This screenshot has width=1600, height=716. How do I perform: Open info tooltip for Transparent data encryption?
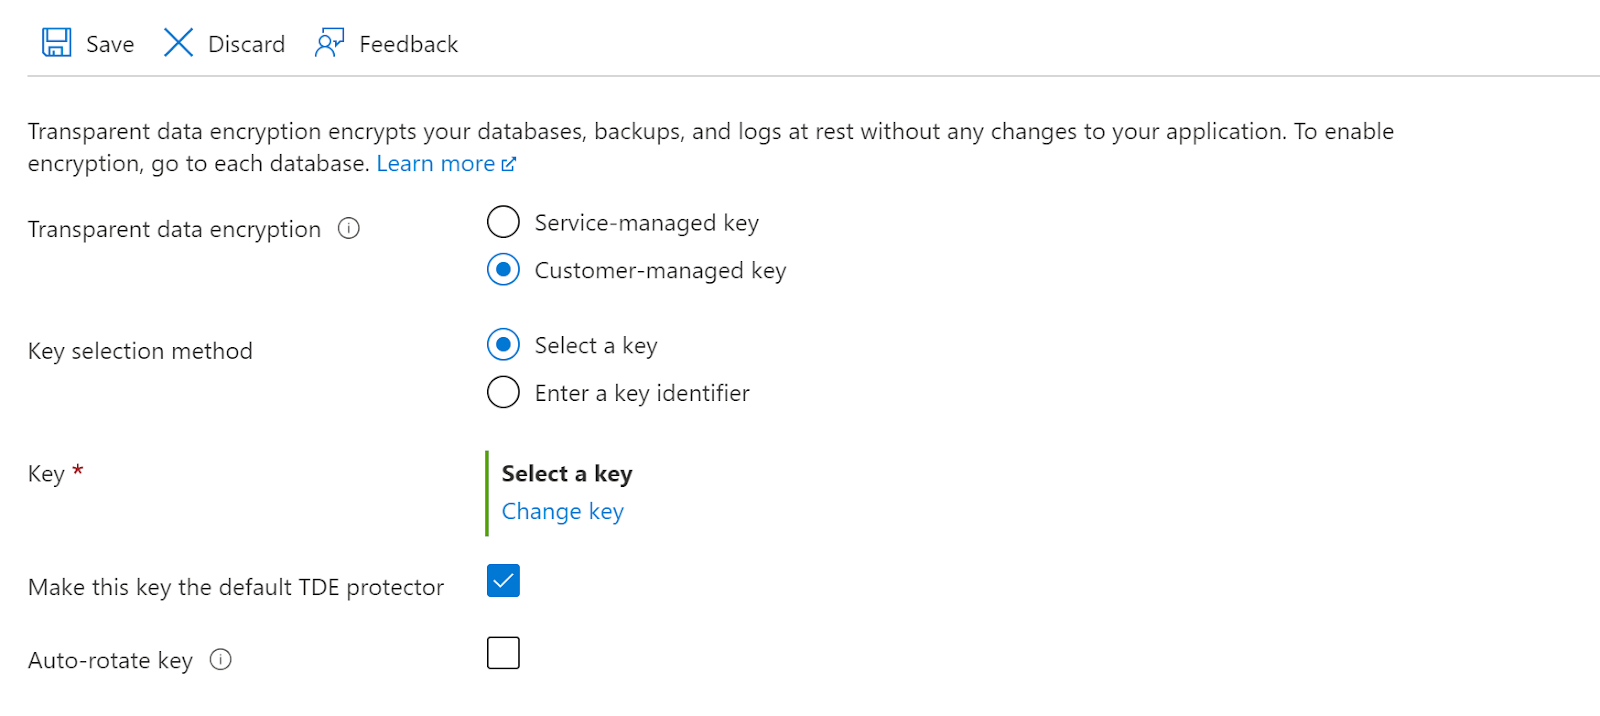(348, 229)
